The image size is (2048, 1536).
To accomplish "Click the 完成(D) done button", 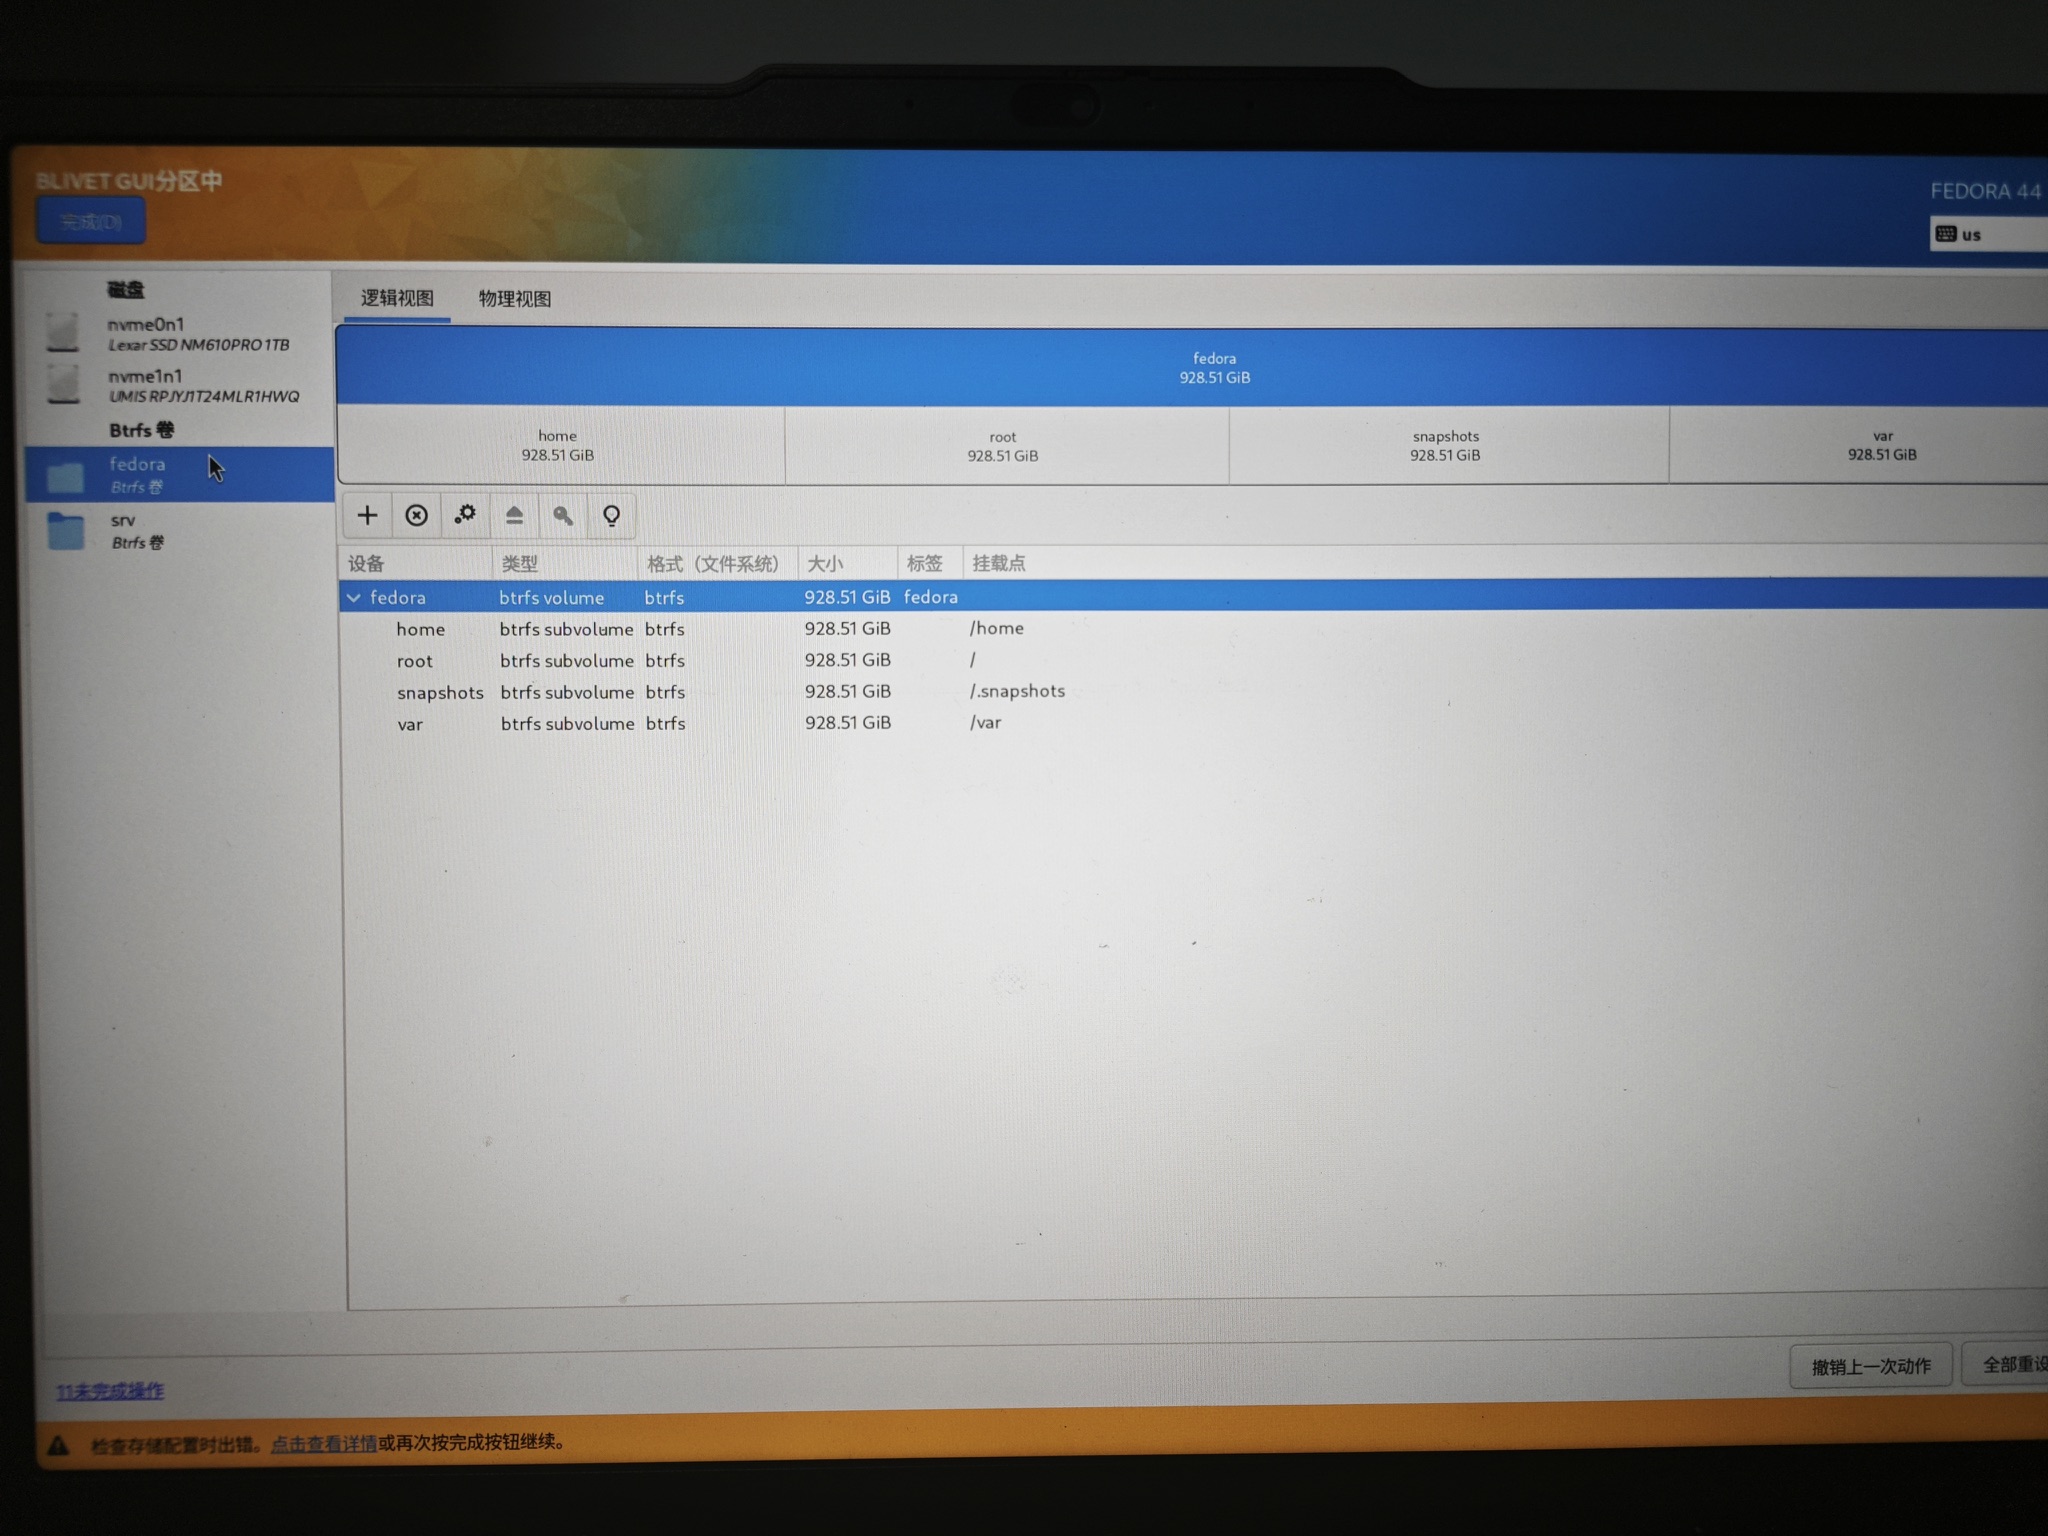I will click(x=91, y=221).
